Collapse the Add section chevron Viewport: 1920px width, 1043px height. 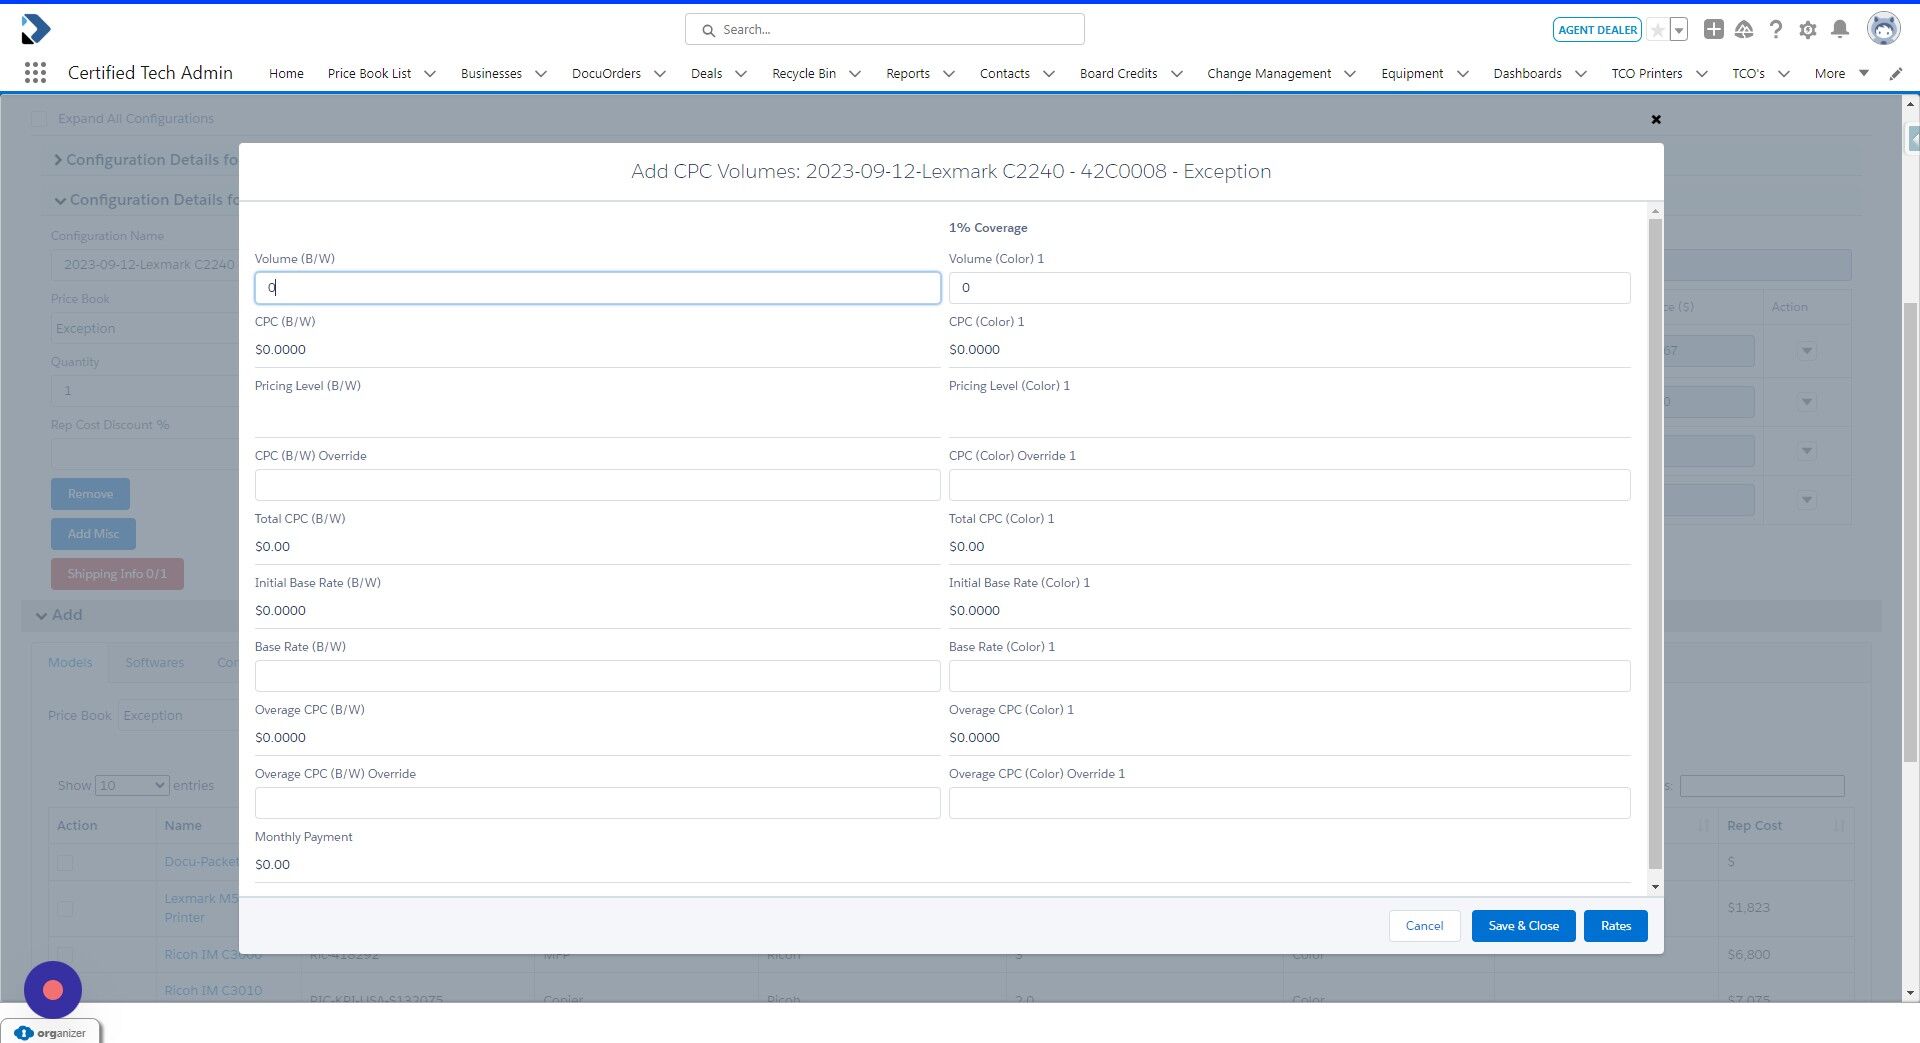tap(41, 615)
